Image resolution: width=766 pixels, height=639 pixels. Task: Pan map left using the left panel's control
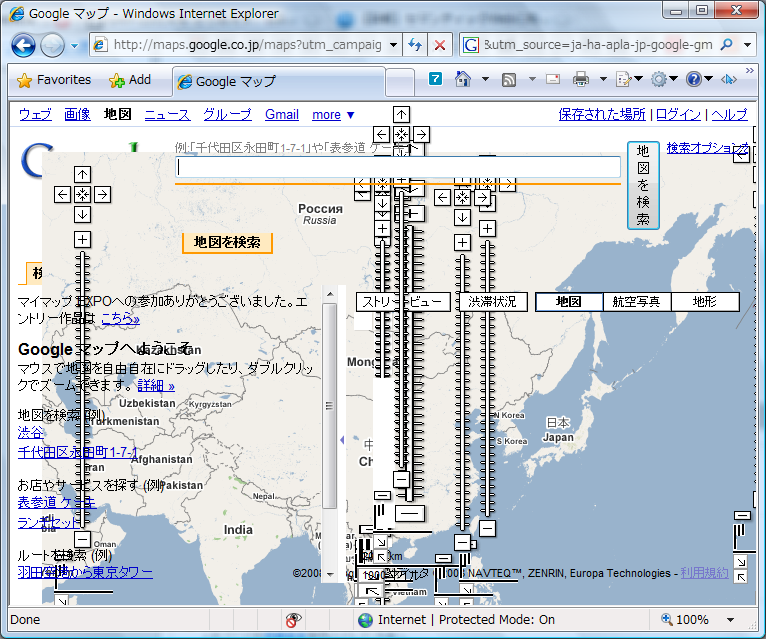tap(63, 194)
